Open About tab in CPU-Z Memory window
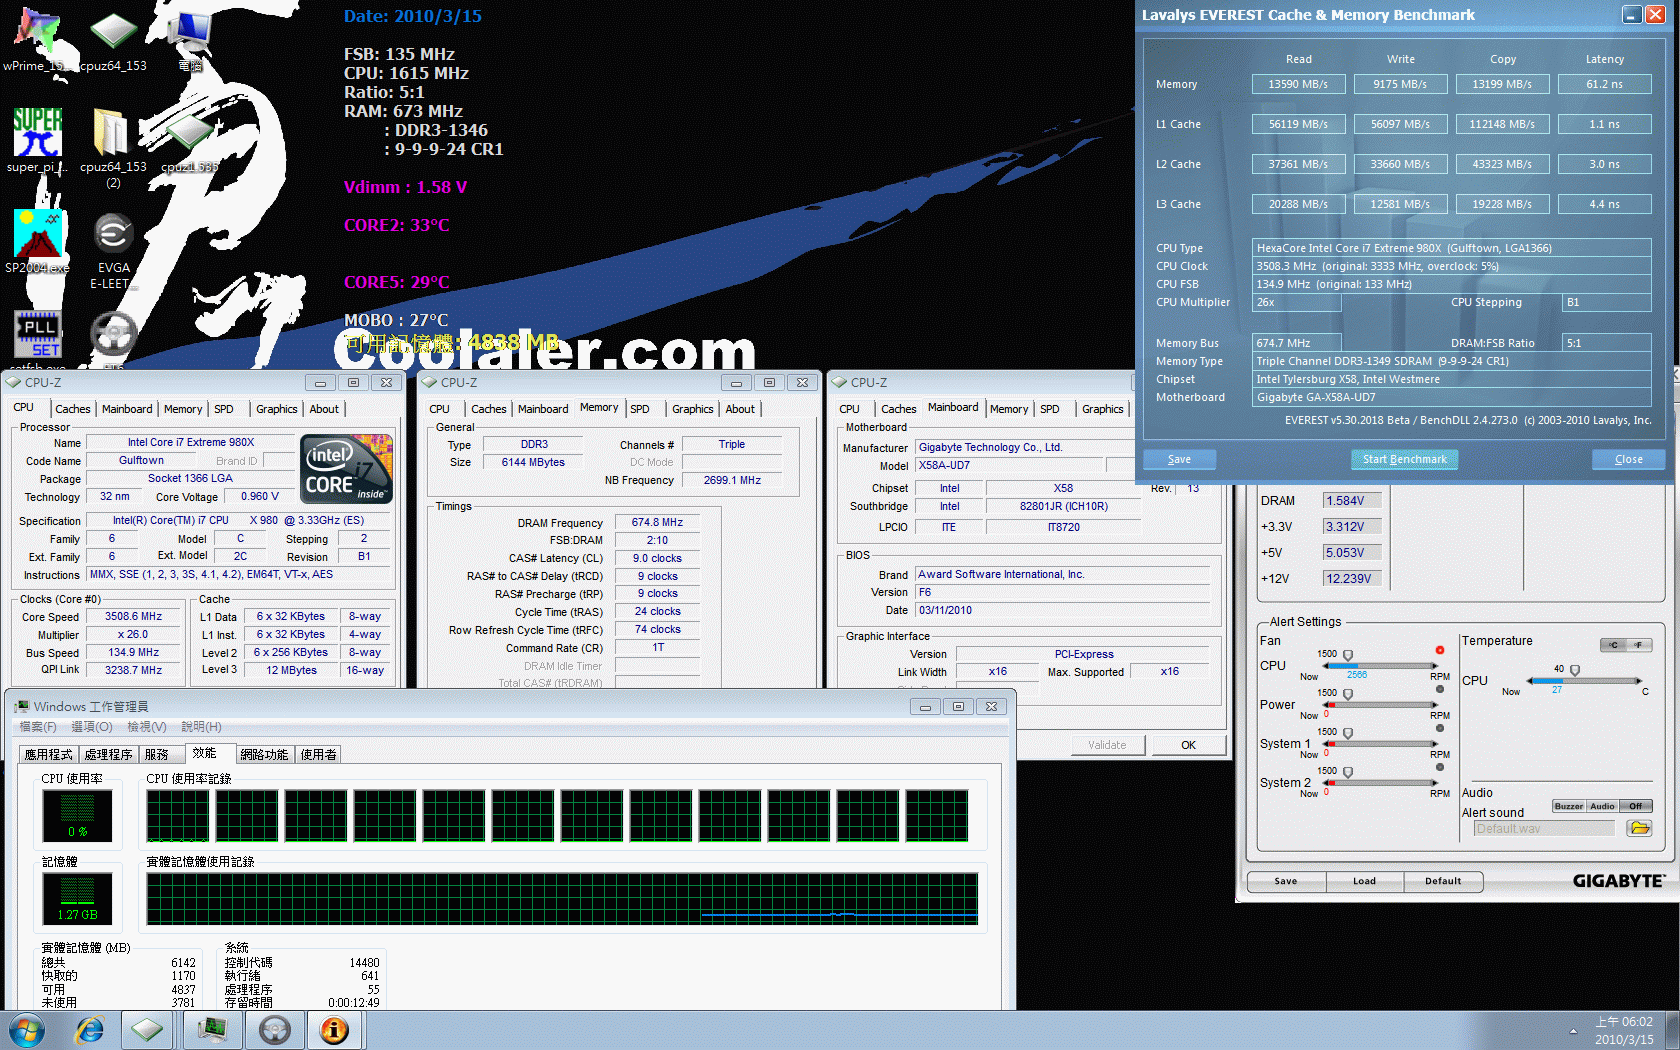Screen dimensions: 1680x1050 coord(740,409)
